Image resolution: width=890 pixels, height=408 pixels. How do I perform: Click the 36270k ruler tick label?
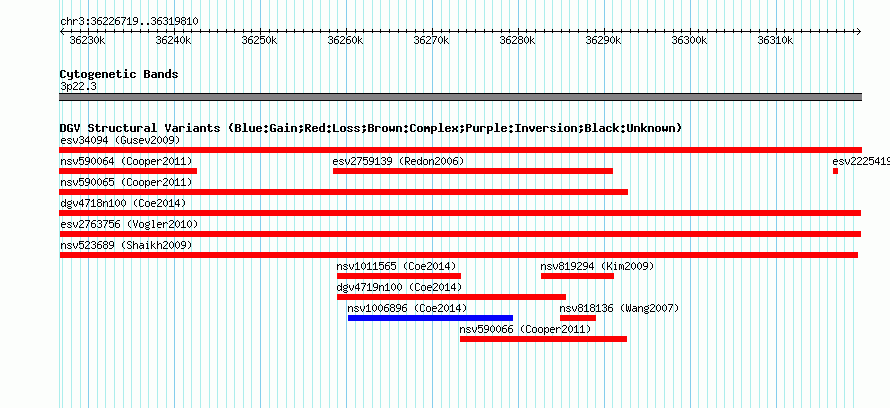[x=431, y=41]
